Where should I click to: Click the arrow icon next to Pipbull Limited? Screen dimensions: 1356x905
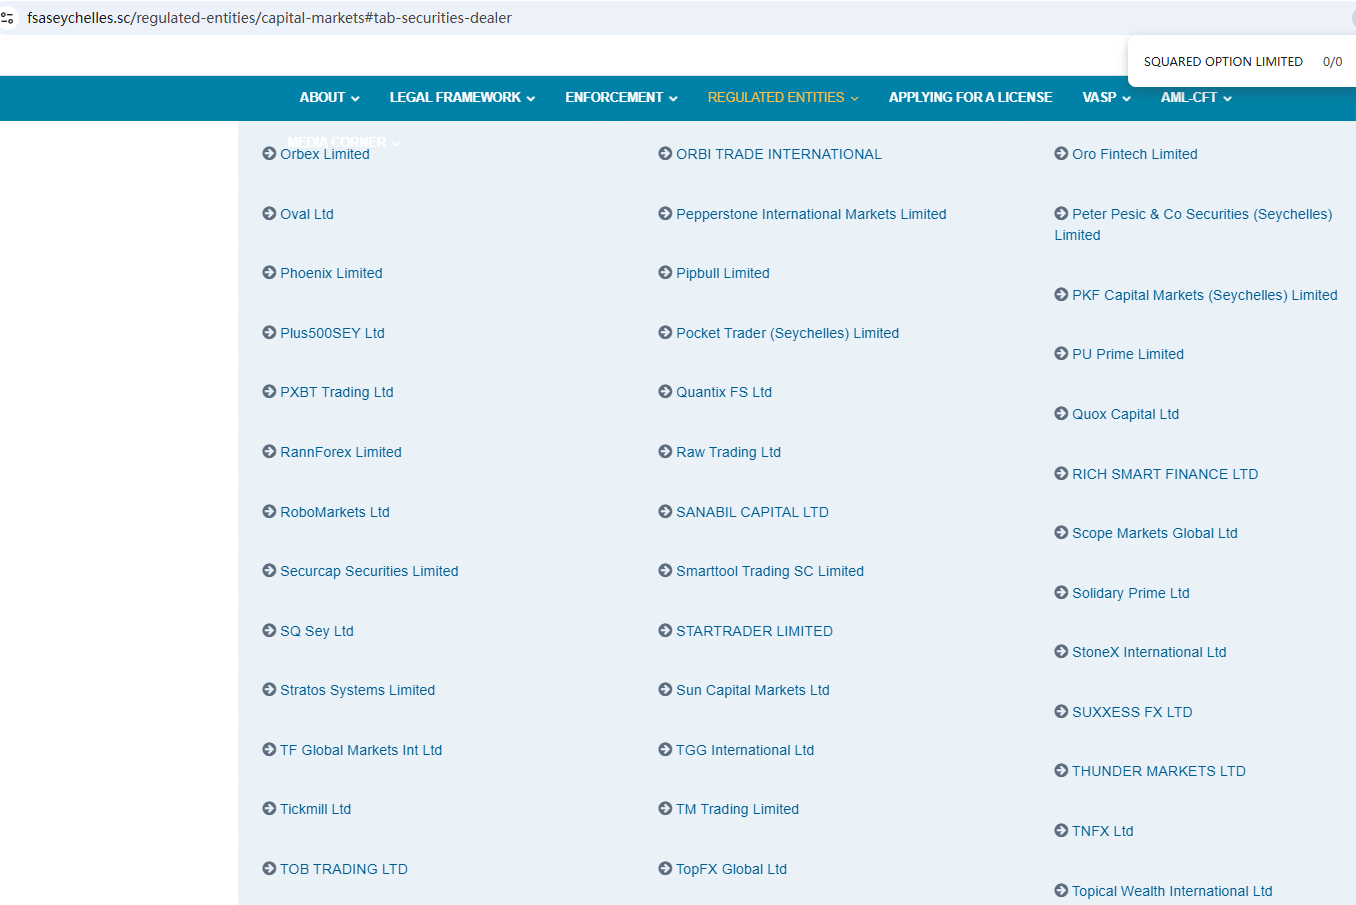(665, 273)
